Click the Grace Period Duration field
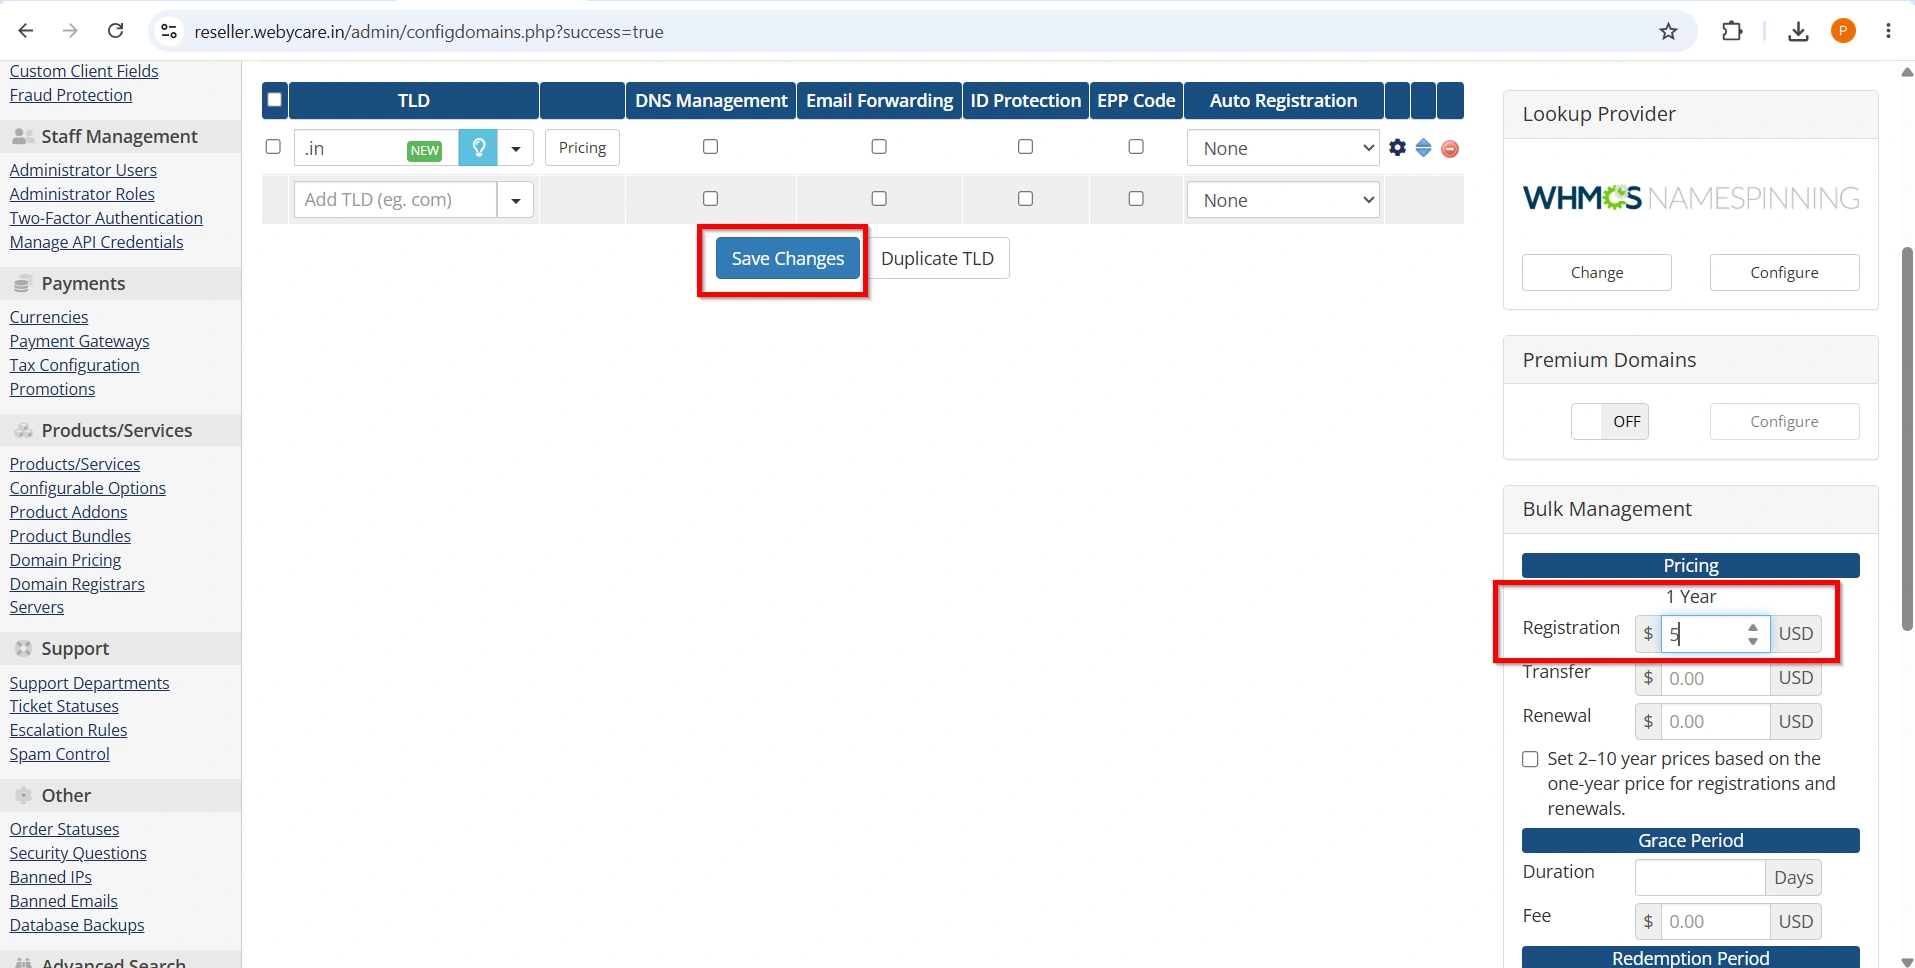The image size is (1915, 968). 1700,878
